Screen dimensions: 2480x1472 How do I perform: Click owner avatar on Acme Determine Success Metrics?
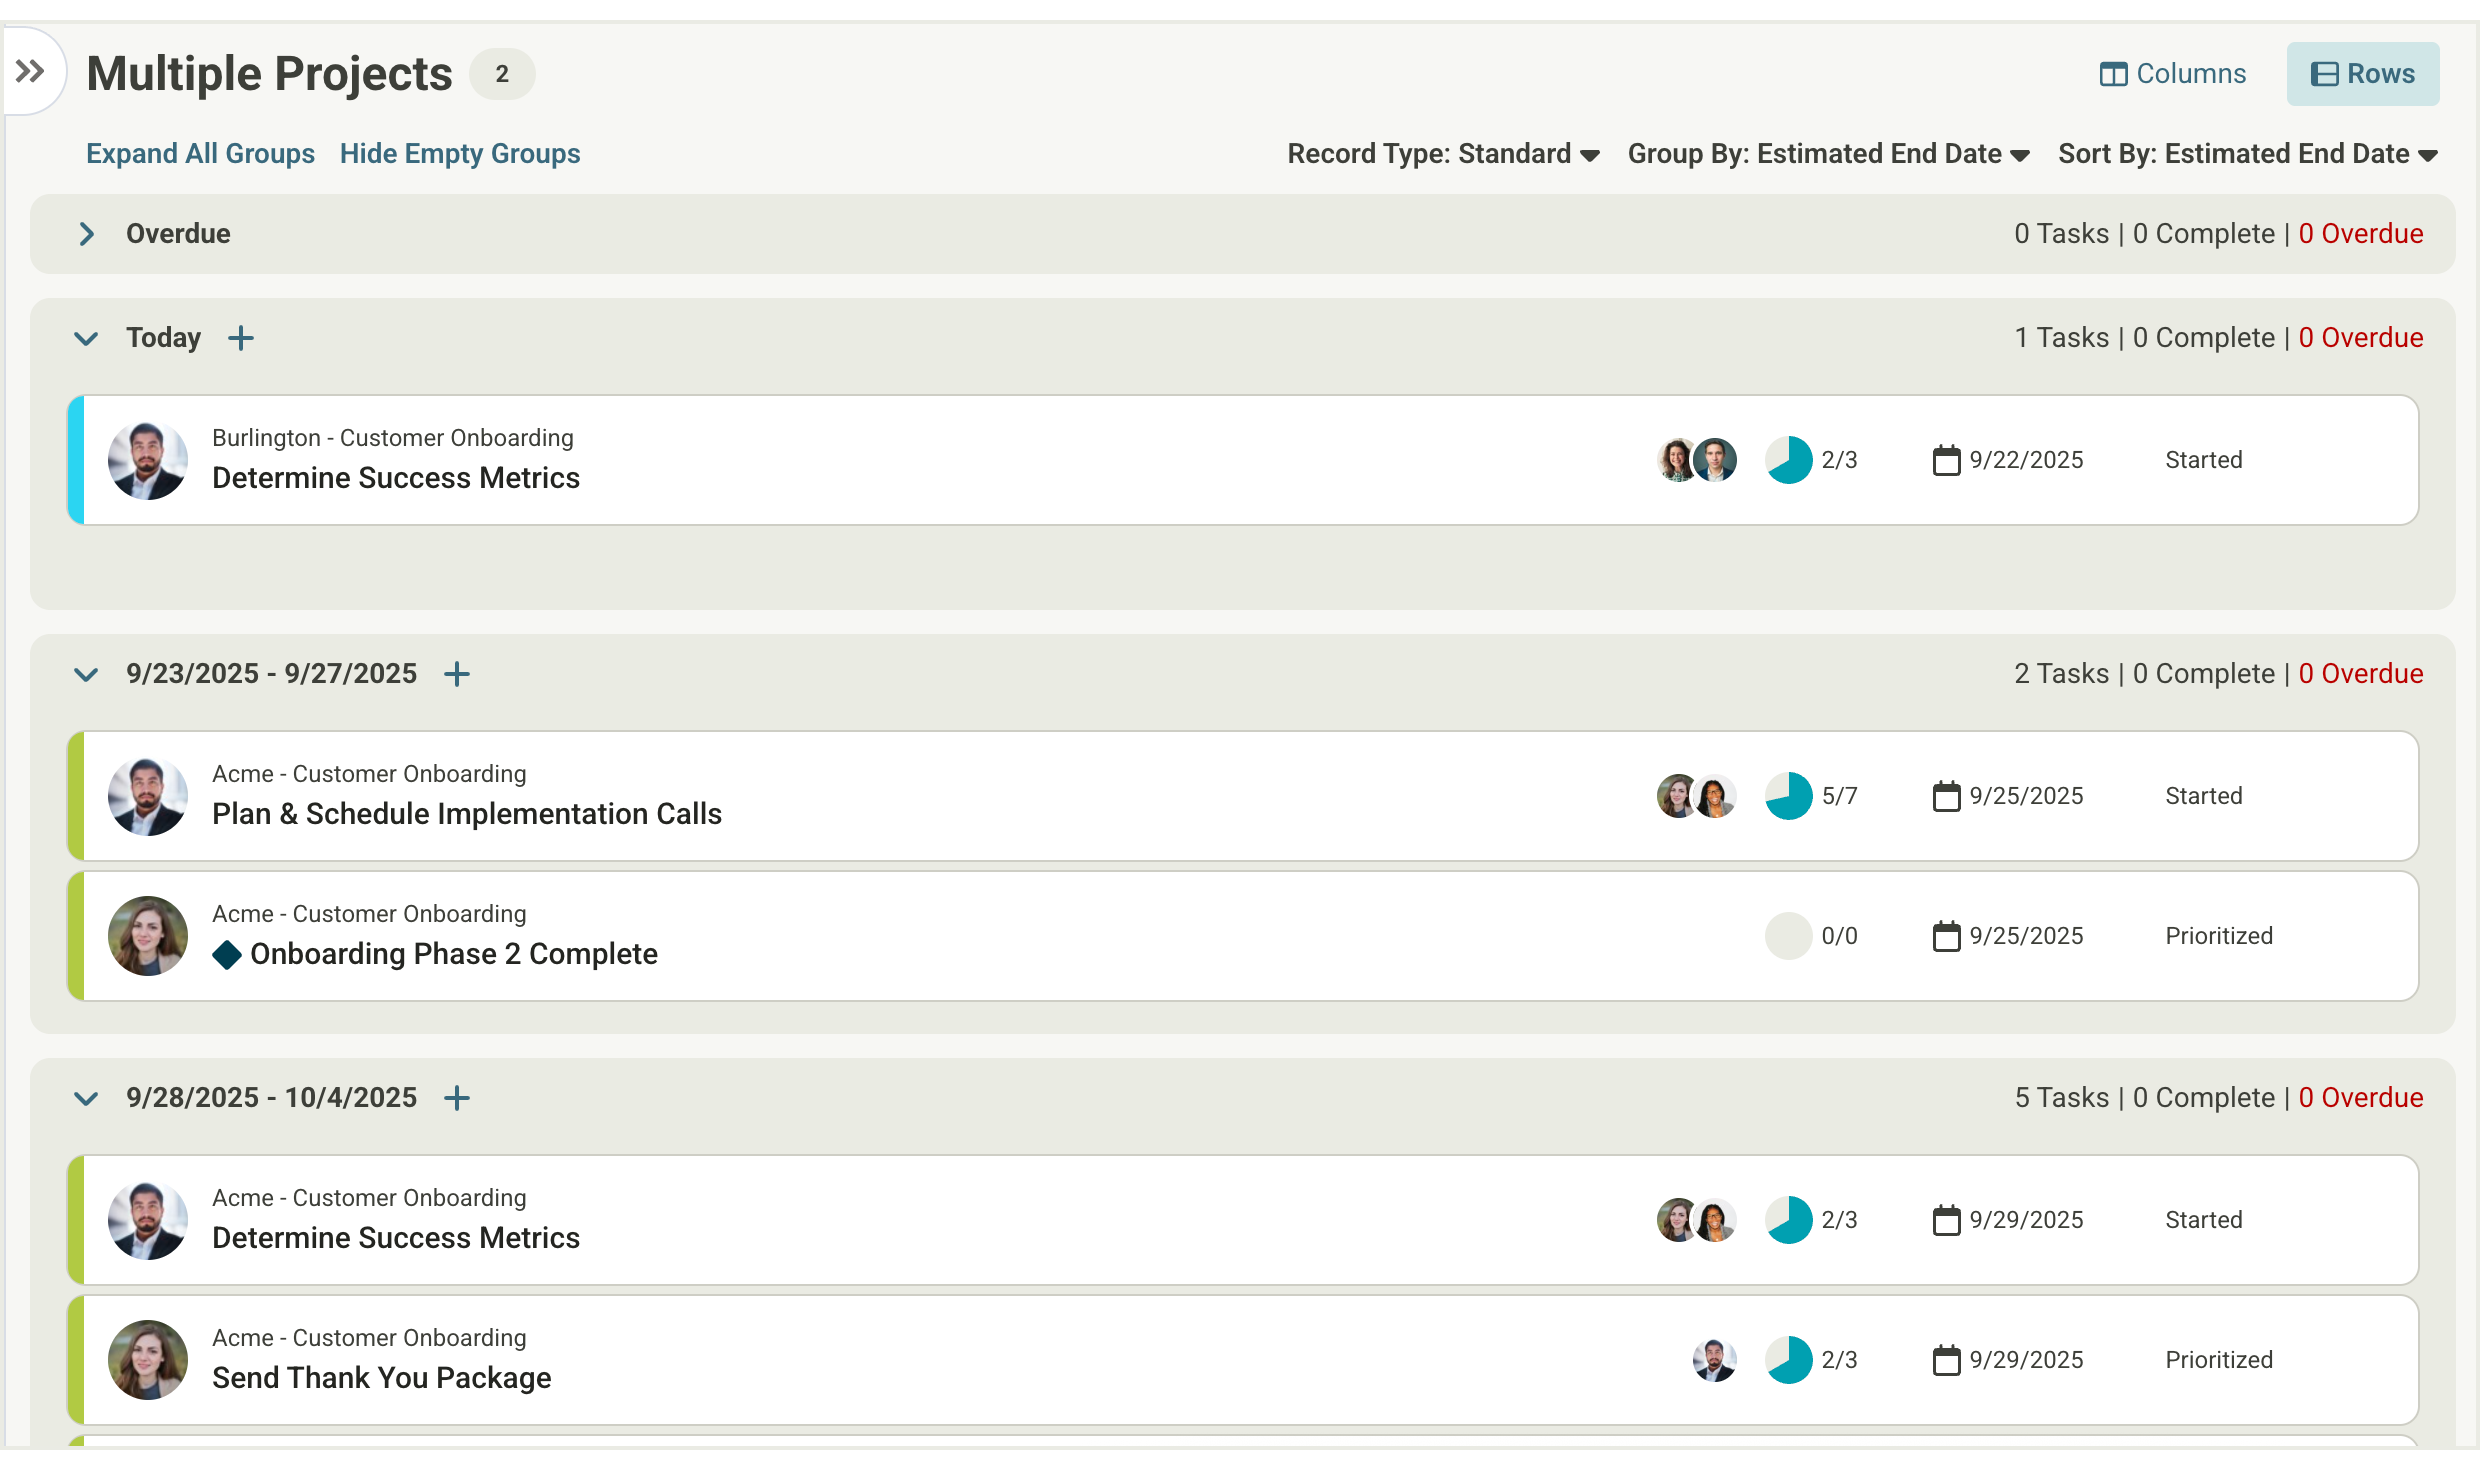pyautogui.click(x=148, y=1220)
